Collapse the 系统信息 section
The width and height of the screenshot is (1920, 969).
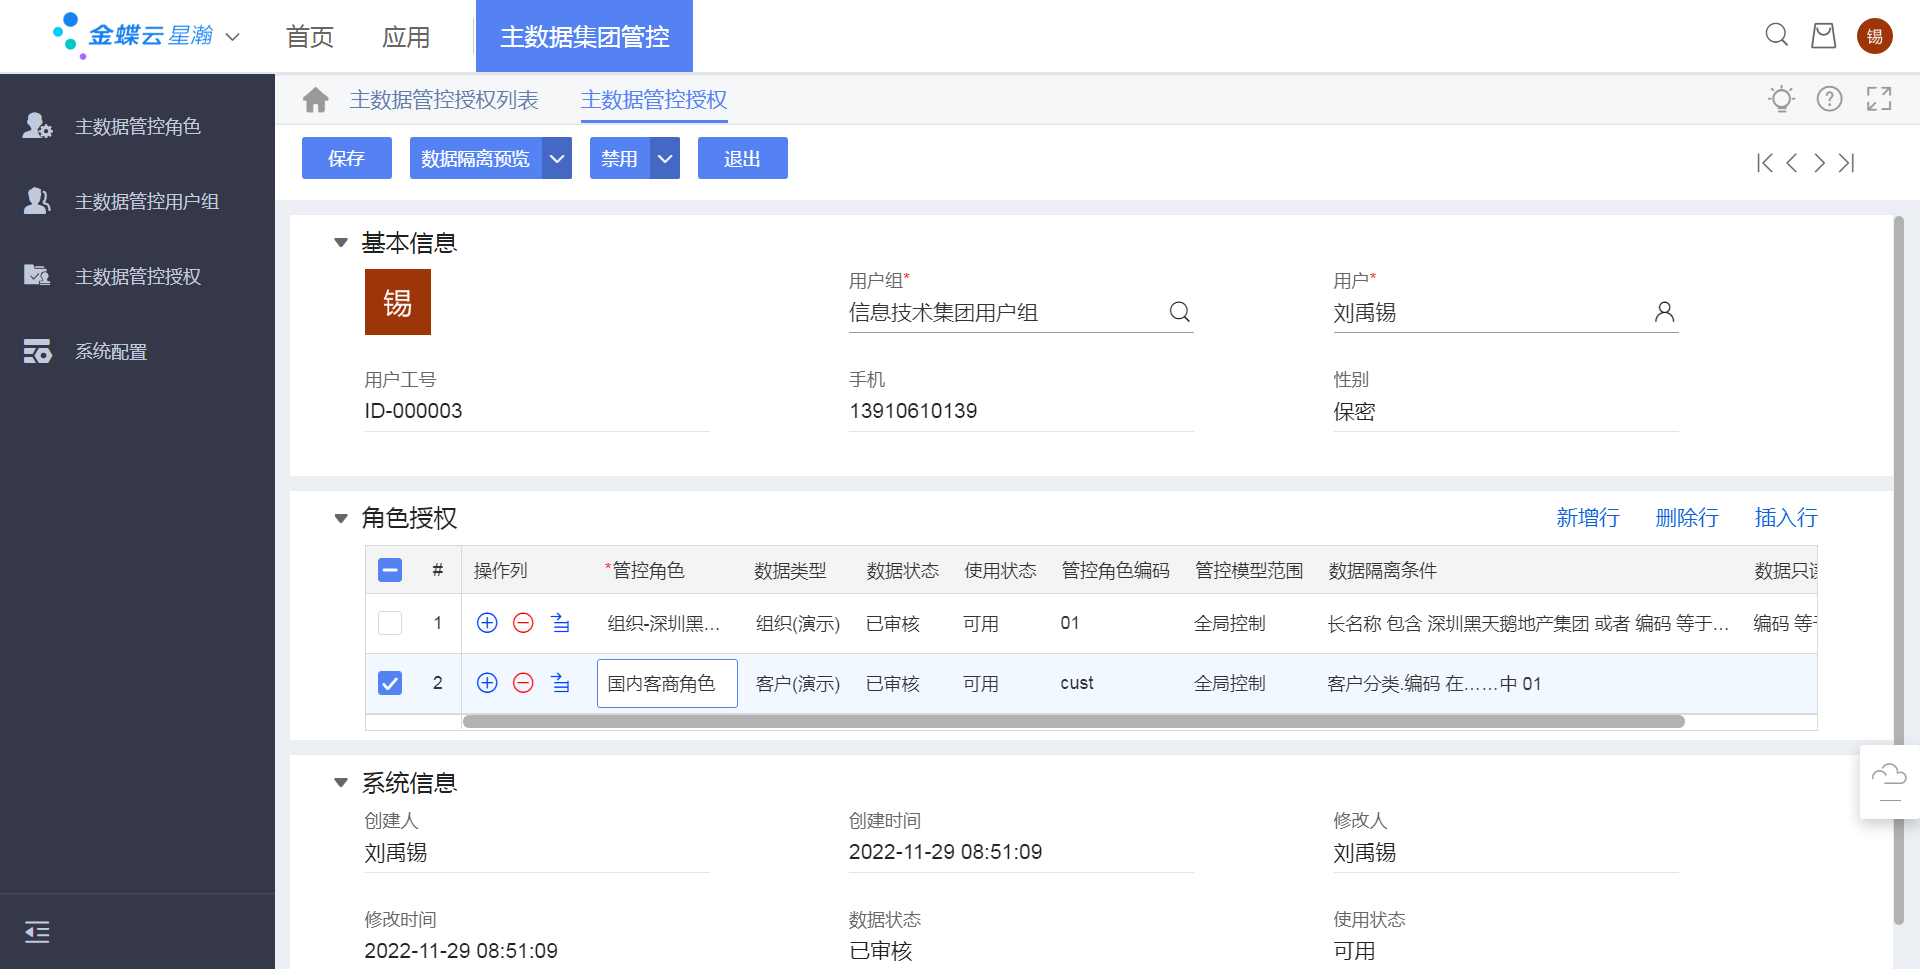[341, 783]
